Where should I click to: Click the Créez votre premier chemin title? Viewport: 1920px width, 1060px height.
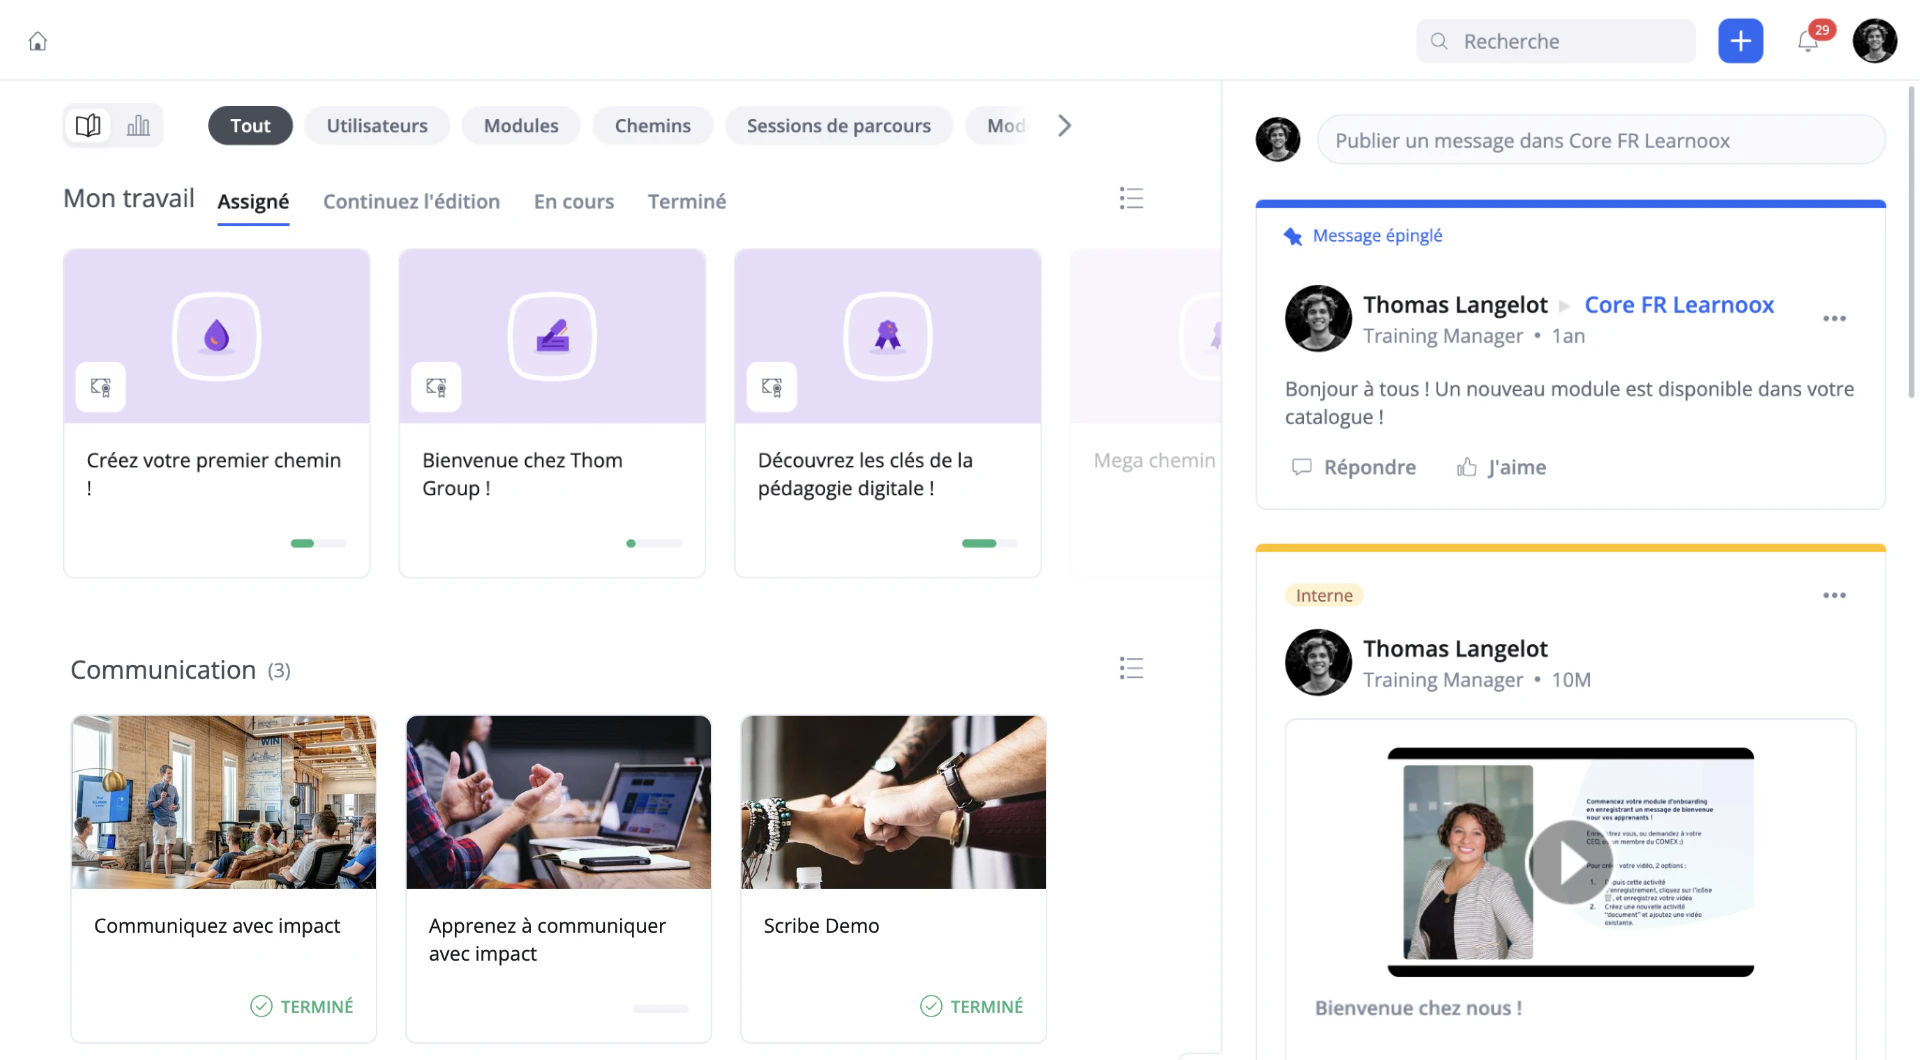pyautogui.click(x=214, y=474)
